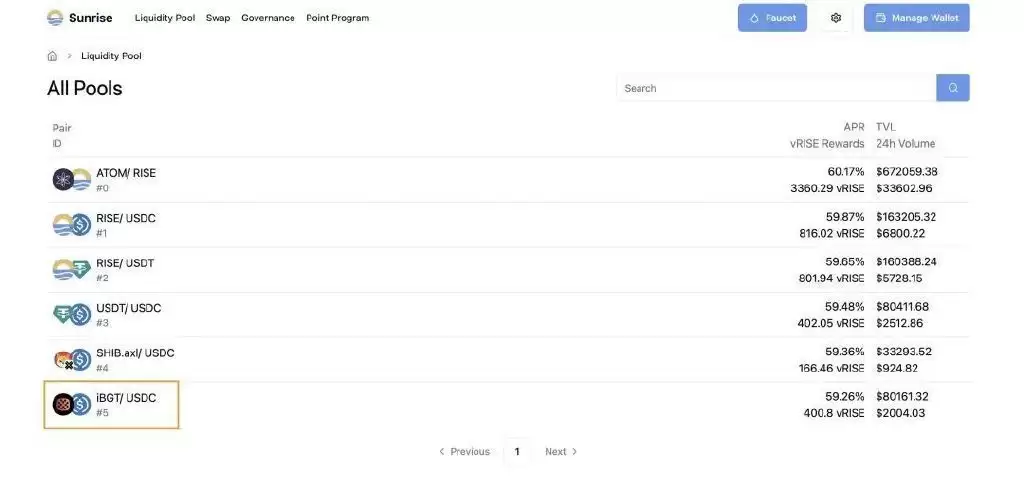1024x483 pixels.
Task: Click the Sunrise logo icon
Action: point(55,18)
